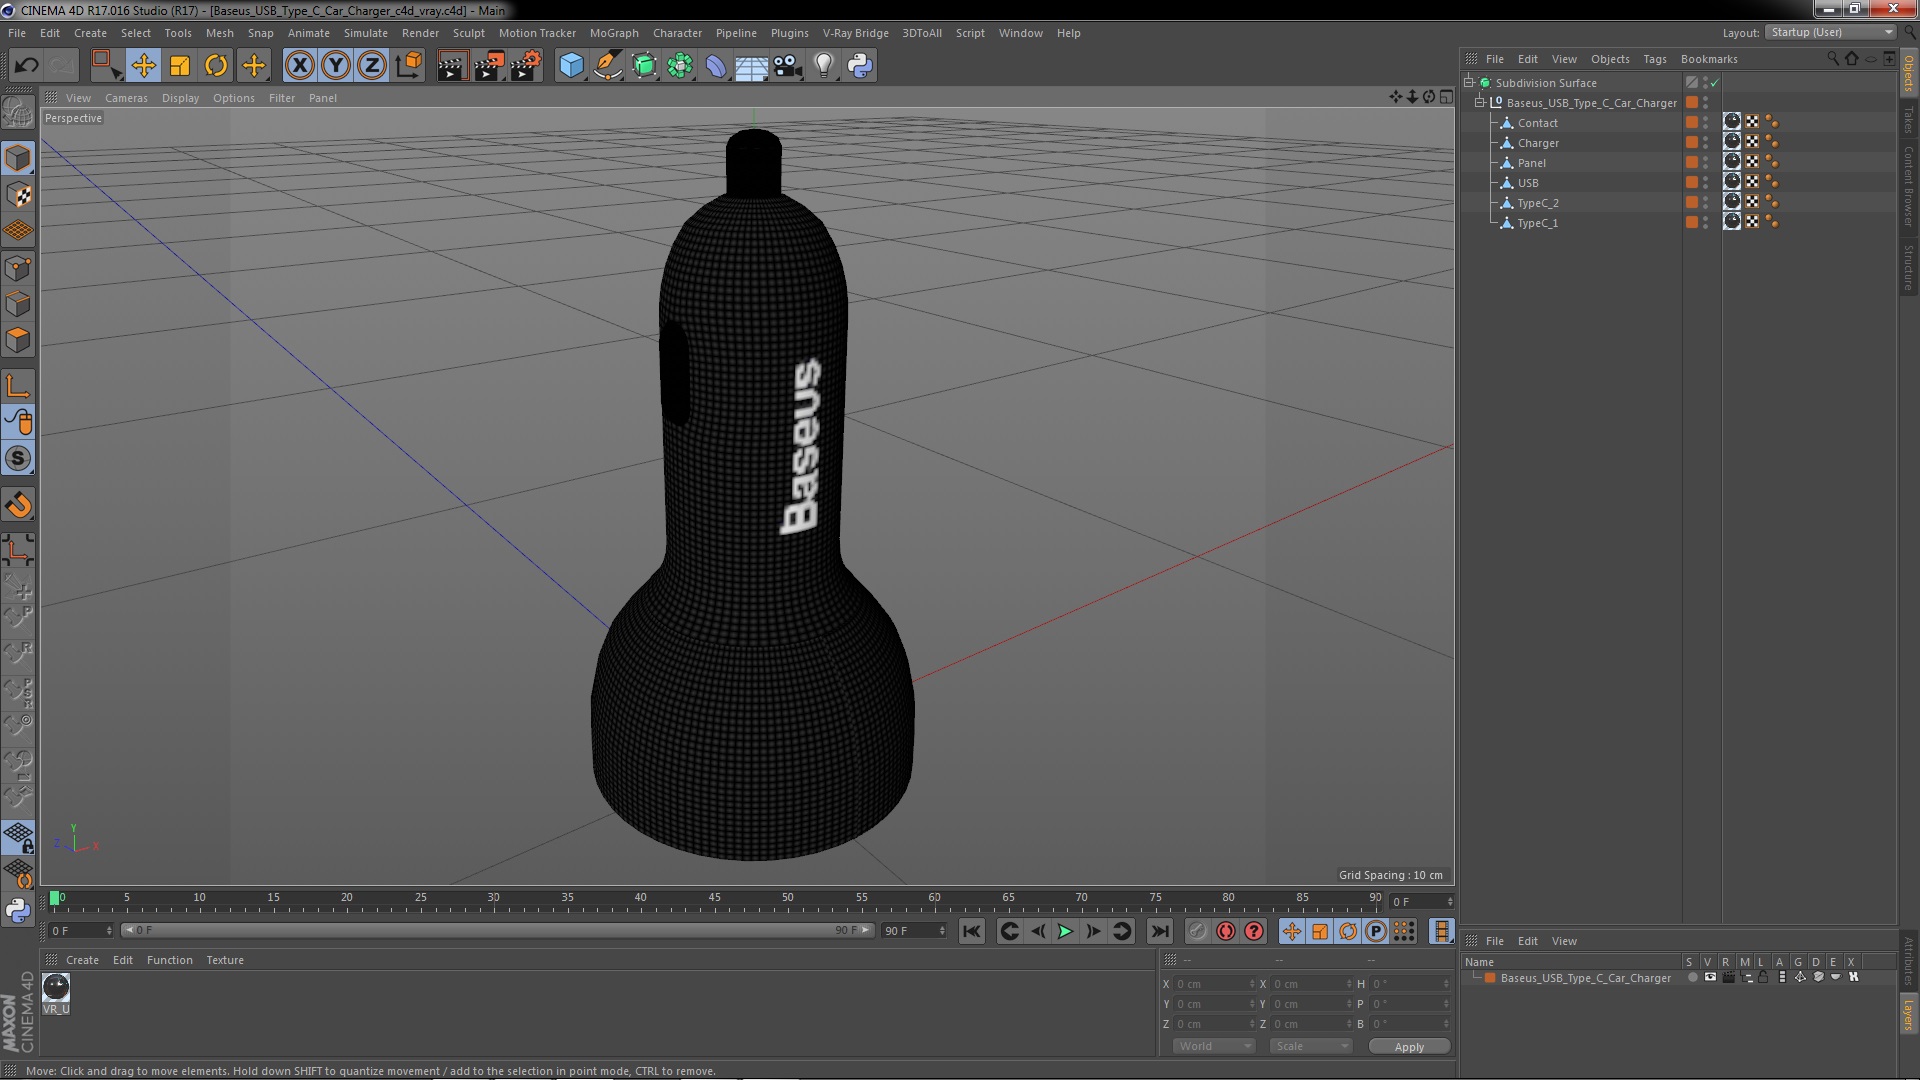Open the Python script icon in toolbar
This screenshot has height=1080, width=1920.
click(x=860, y=66)
